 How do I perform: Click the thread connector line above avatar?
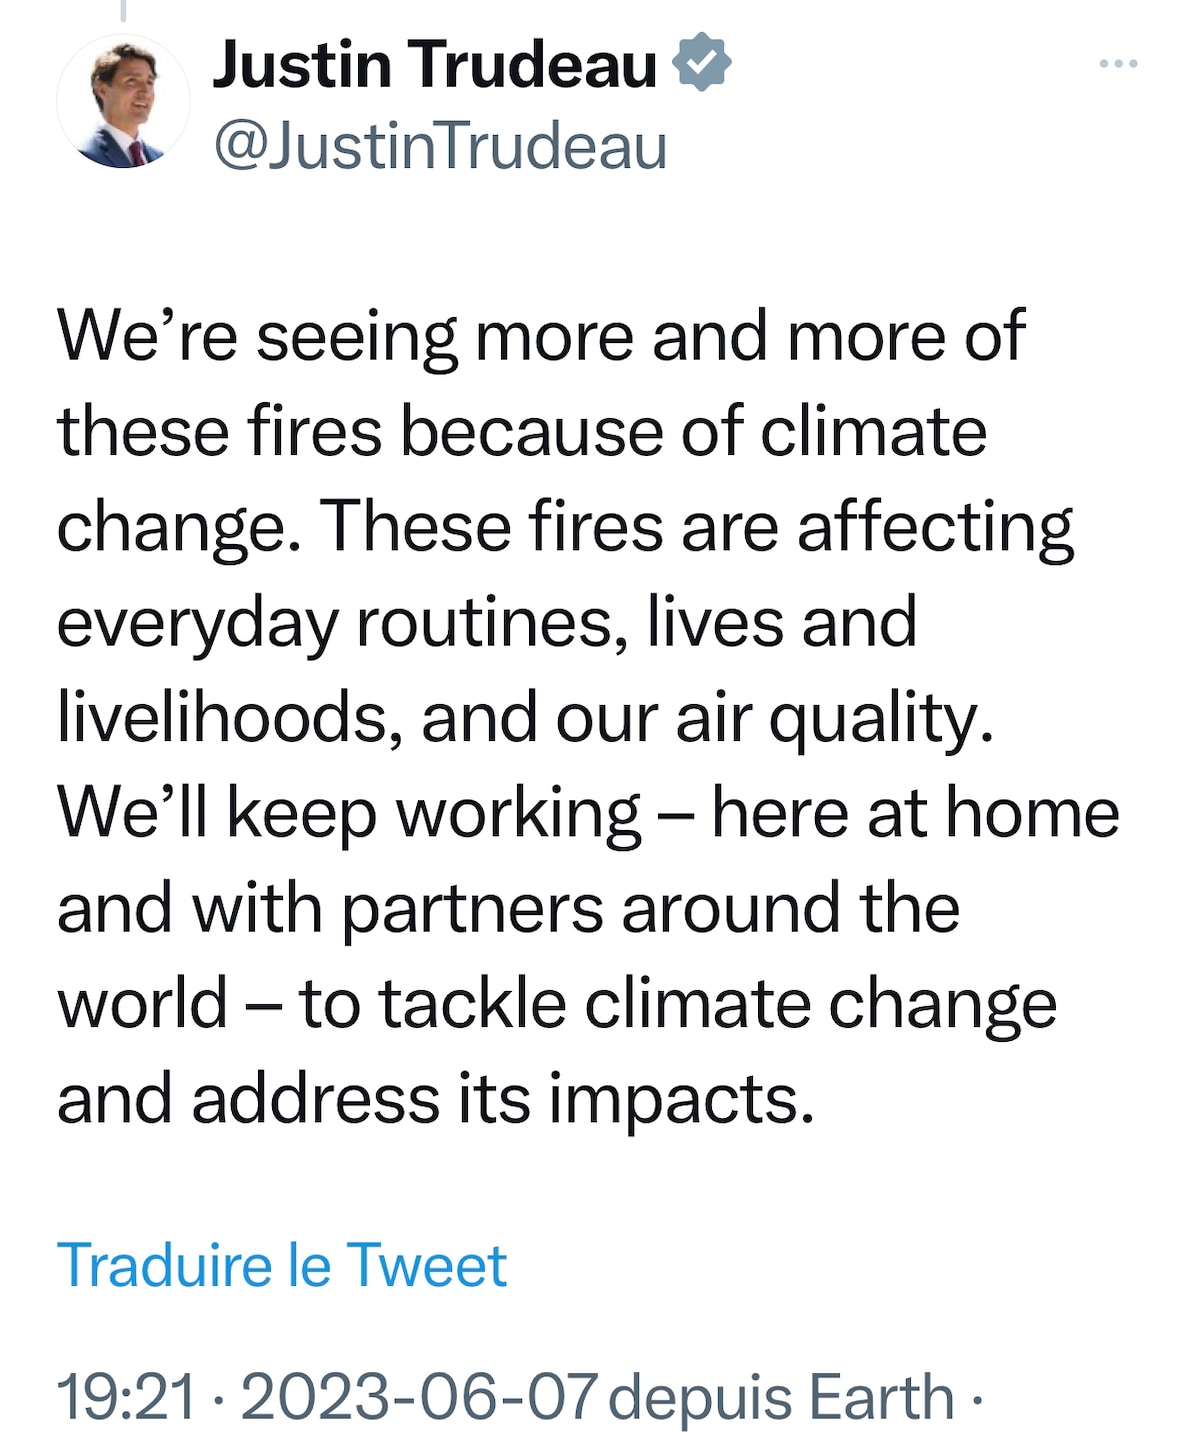click(124, 10)
